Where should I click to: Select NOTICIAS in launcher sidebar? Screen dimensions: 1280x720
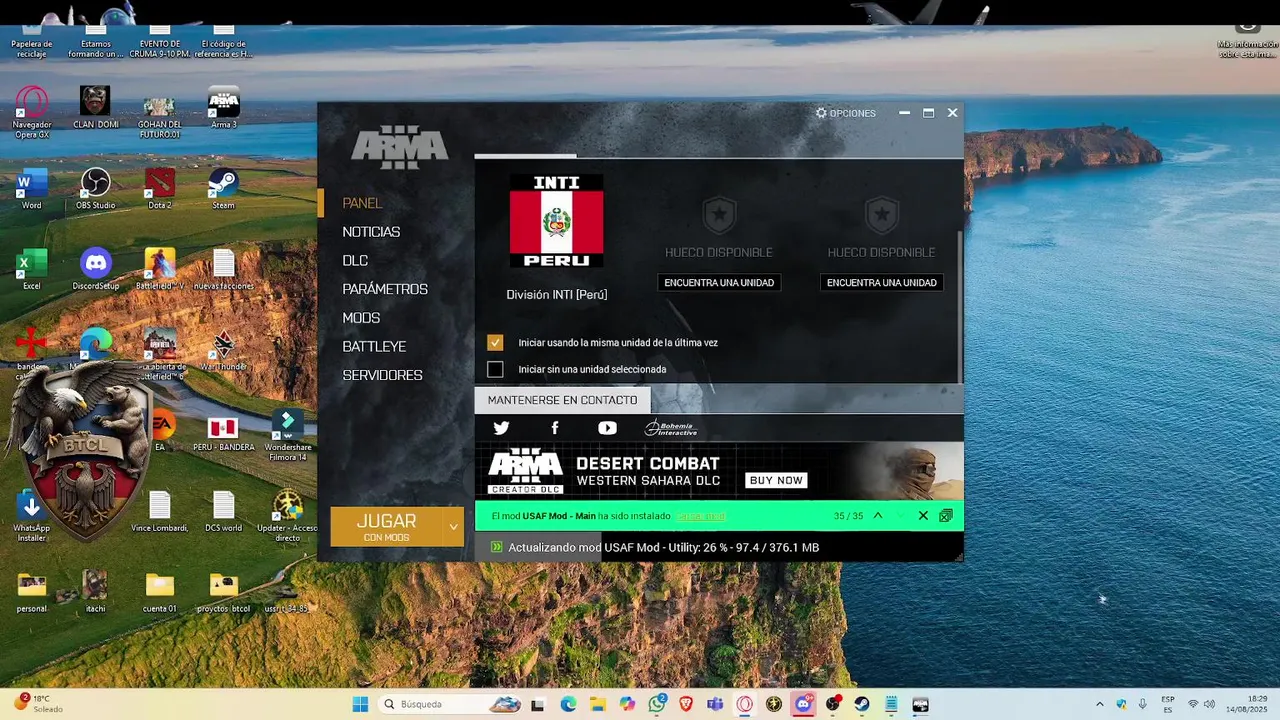pyautogui.click(x=371, y=232)
